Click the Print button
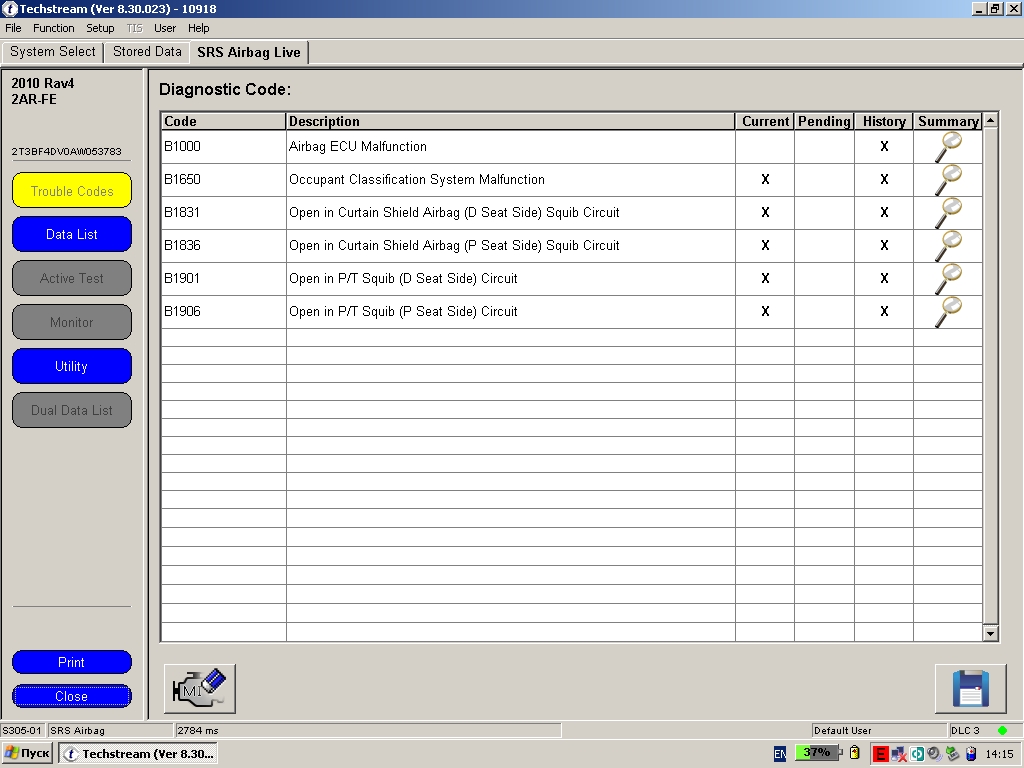 [x=72, y=662]
